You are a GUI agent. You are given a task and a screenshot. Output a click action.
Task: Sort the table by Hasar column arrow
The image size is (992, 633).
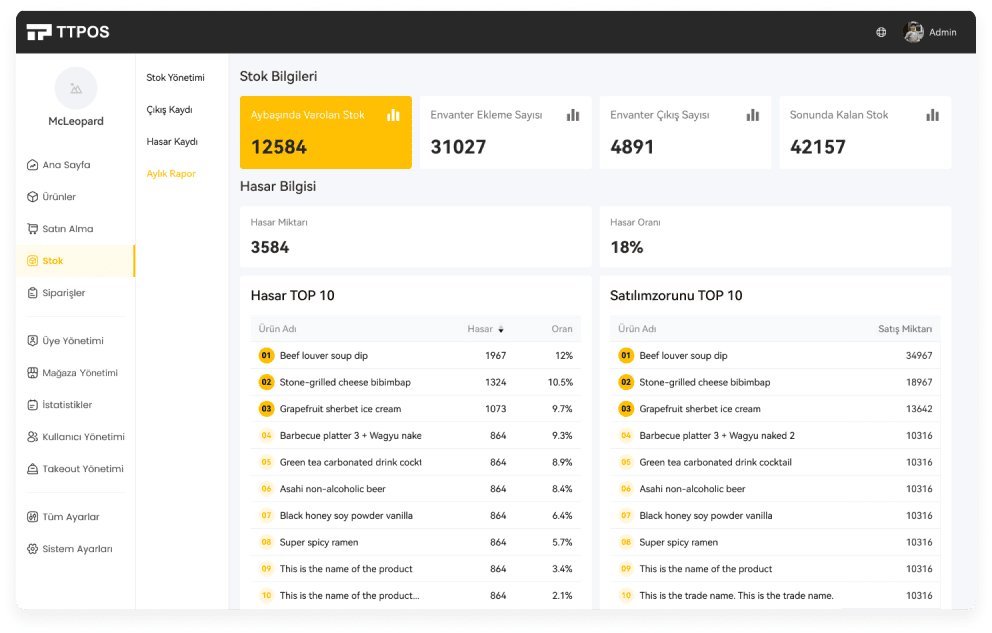tap(501, 329)
